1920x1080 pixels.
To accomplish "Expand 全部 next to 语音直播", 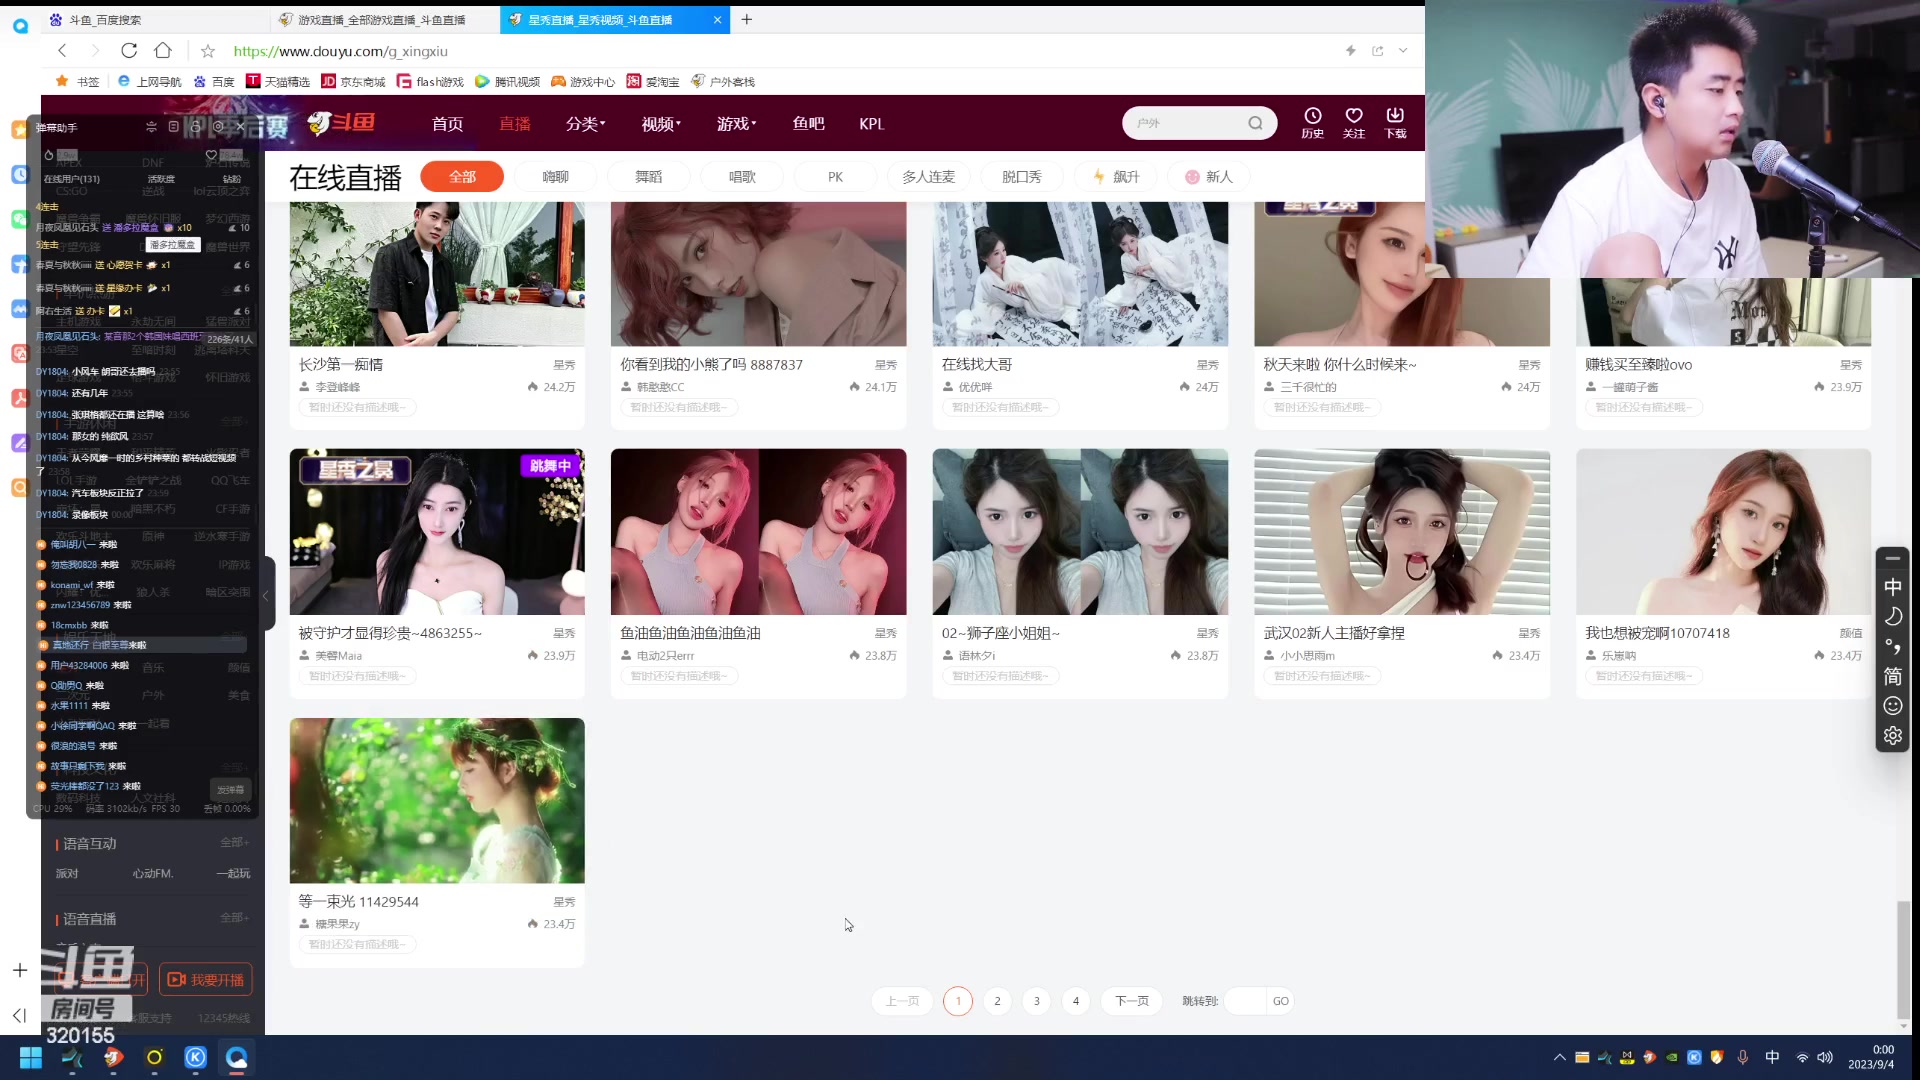I will (x=234, y=918).
